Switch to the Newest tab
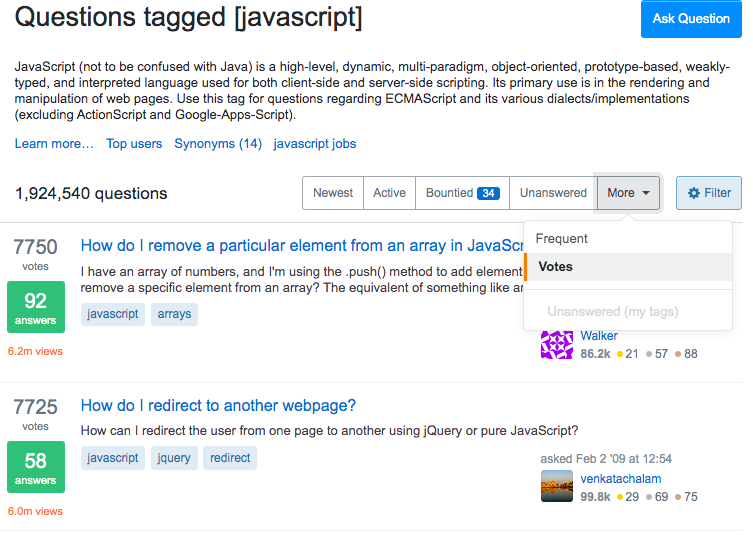The width and height of the screenshot is (753, 544). click(x=333, y=193)
